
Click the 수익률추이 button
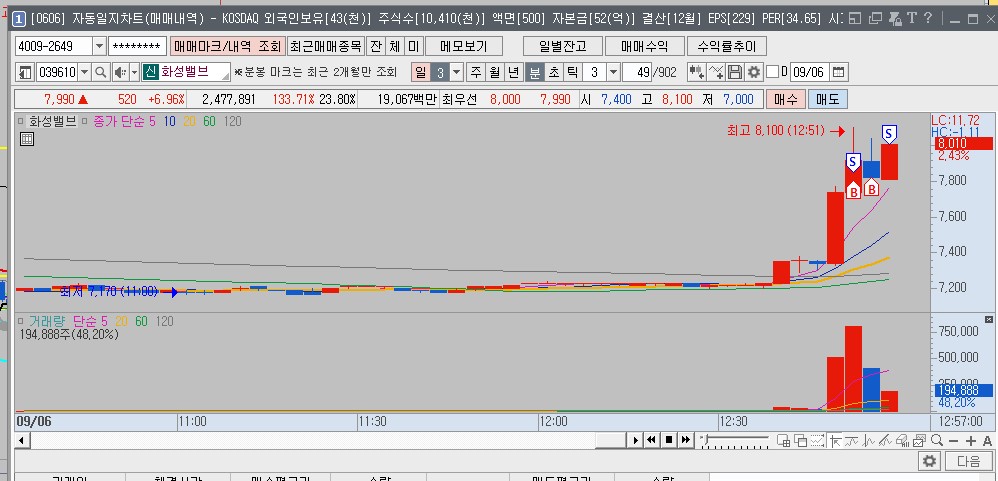click(x=727, y=46)
